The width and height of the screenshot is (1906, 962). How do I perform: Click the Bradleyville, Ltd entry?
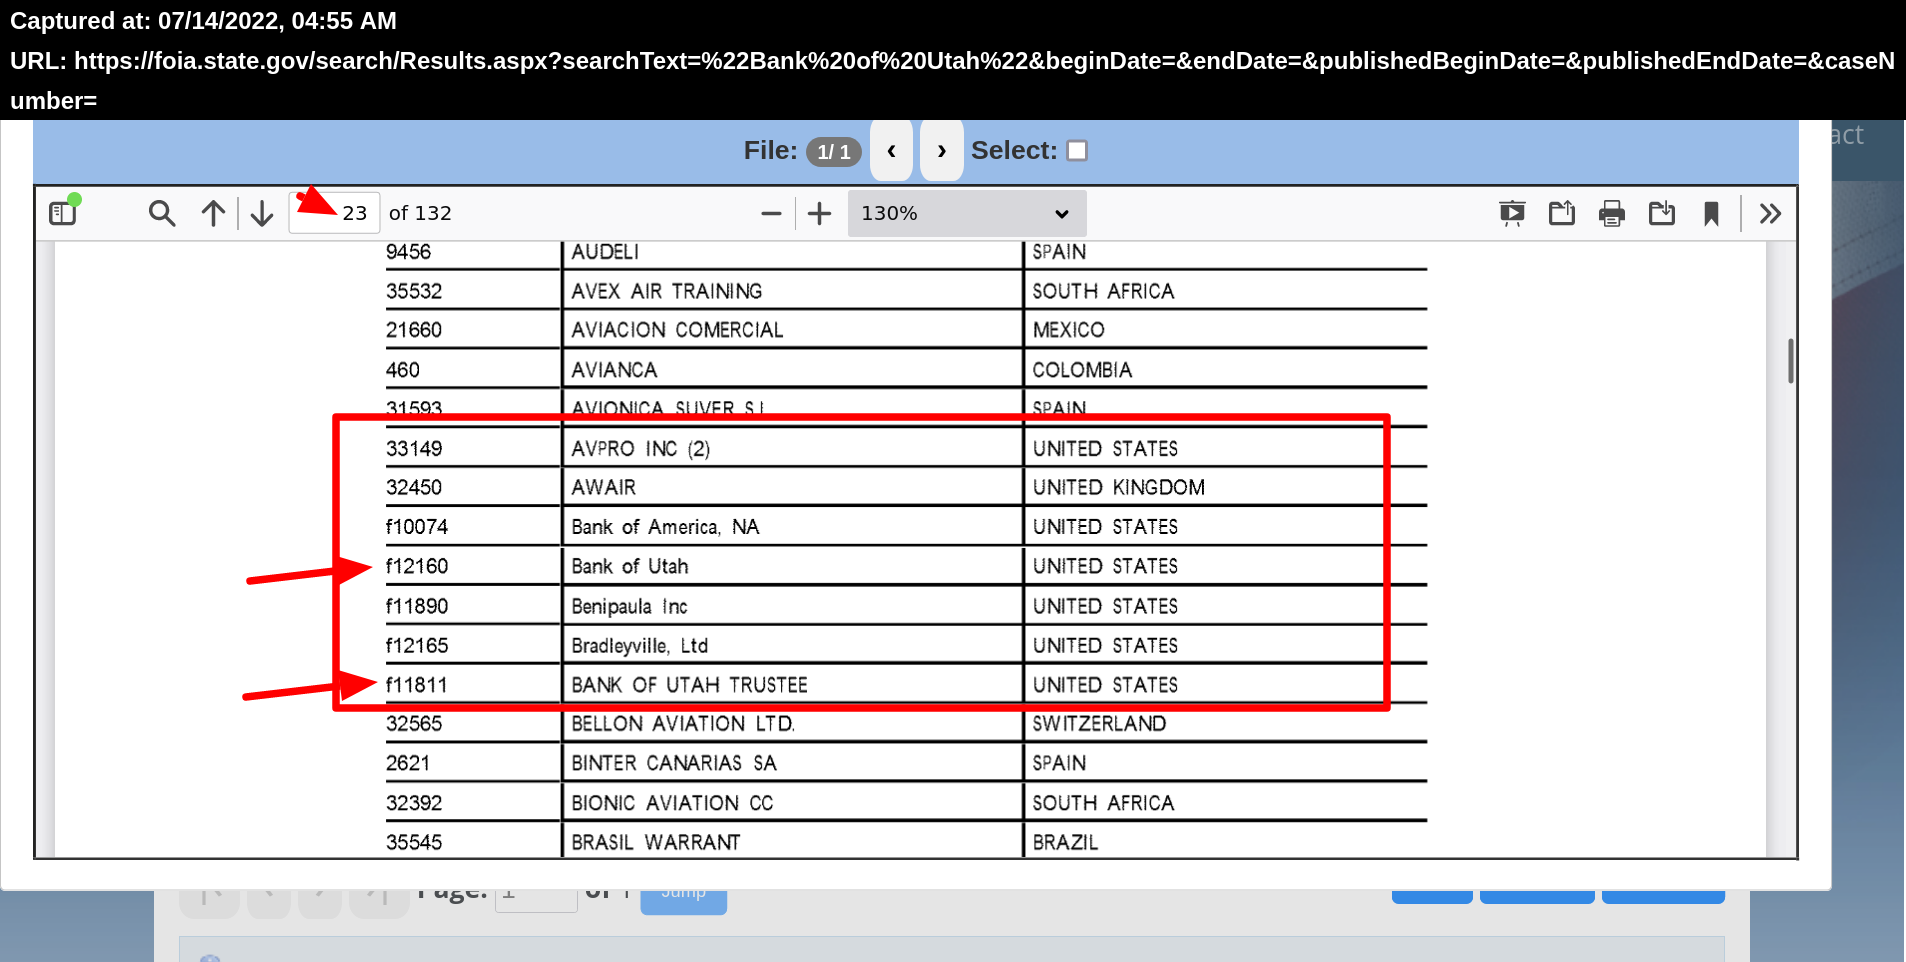pos(640,646)
